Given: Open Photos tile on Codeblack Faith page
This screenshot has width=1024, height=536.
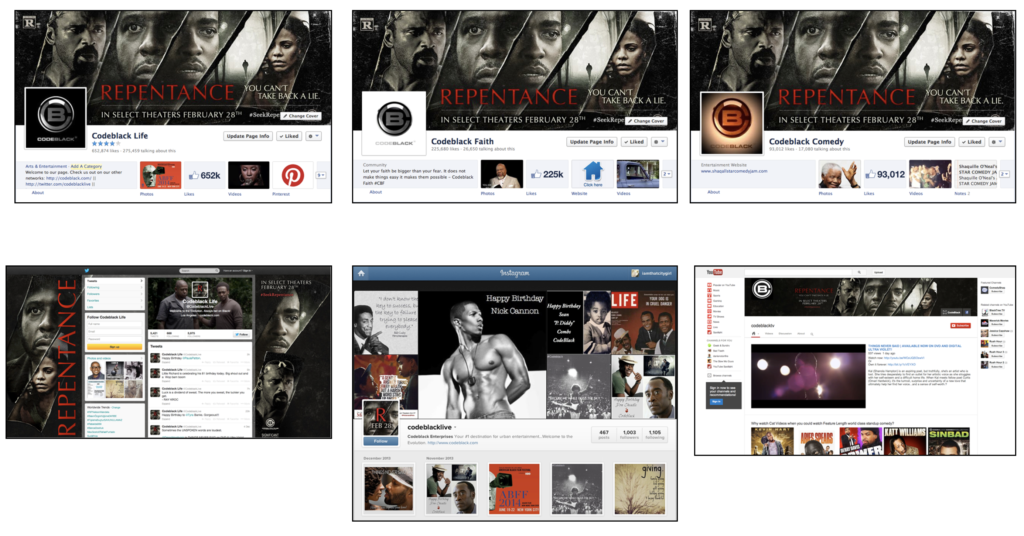Looking at the screenshot, I should pos(502,174).
